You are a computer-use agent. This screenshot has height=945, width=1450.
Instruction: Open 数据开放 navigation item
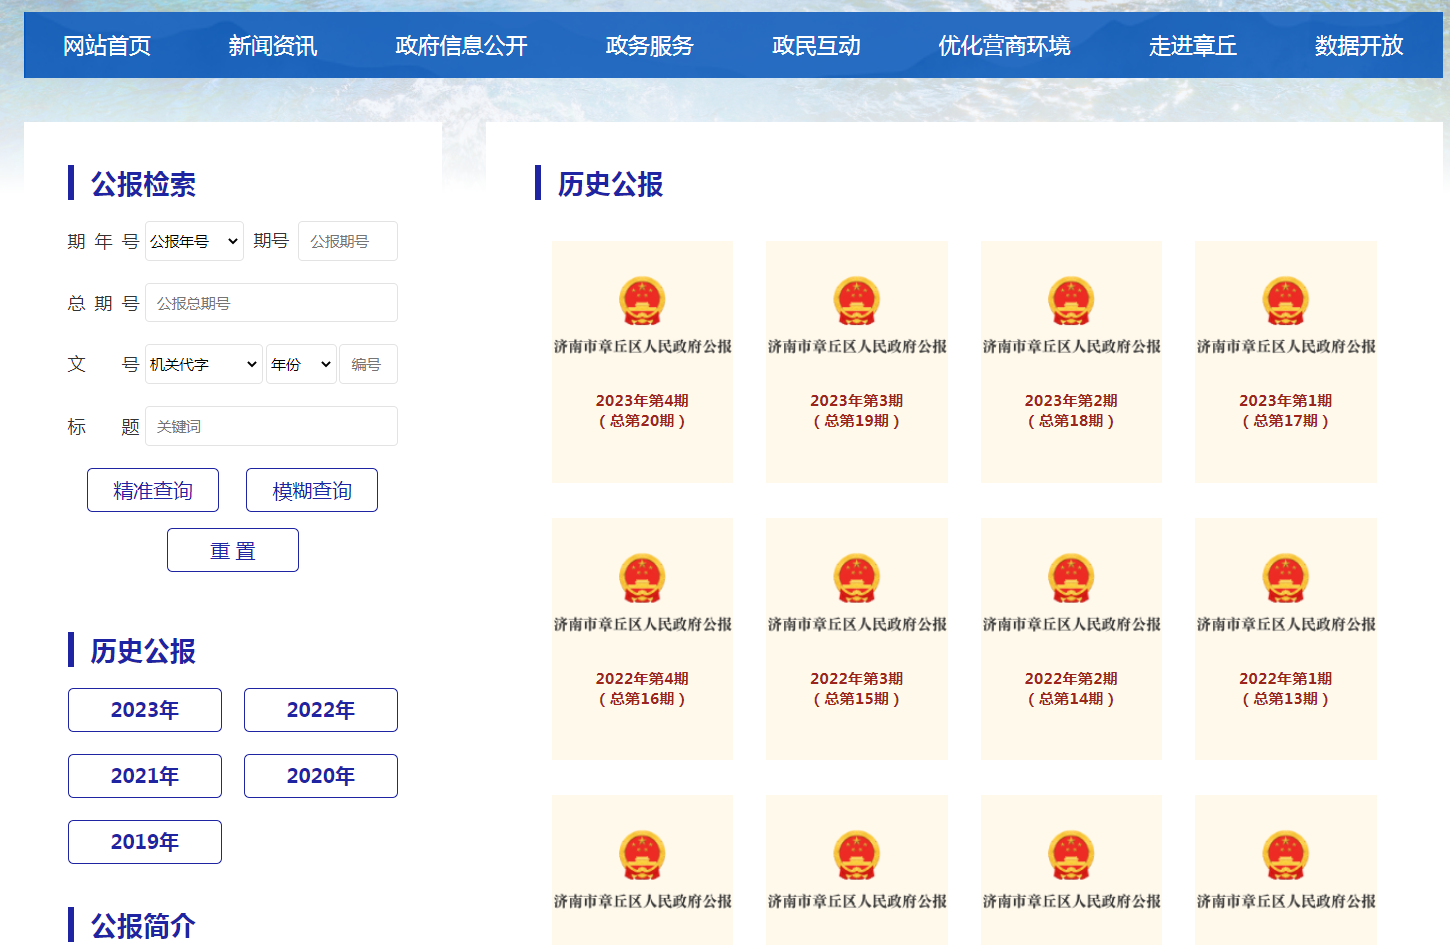pos(1359,46)
